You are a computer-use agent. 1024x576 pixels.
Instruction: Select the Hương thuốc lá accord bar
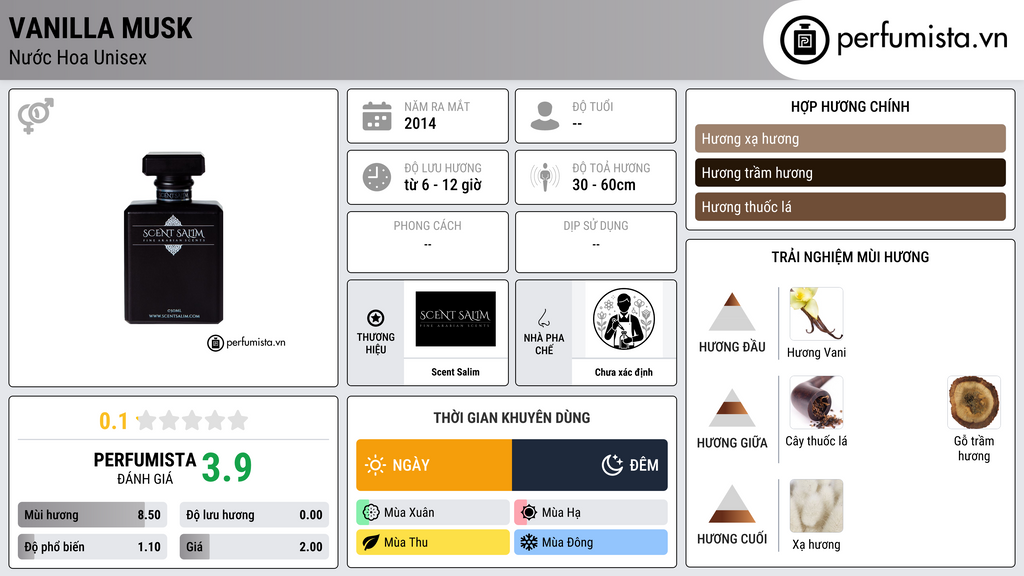(x=850, y=206)
